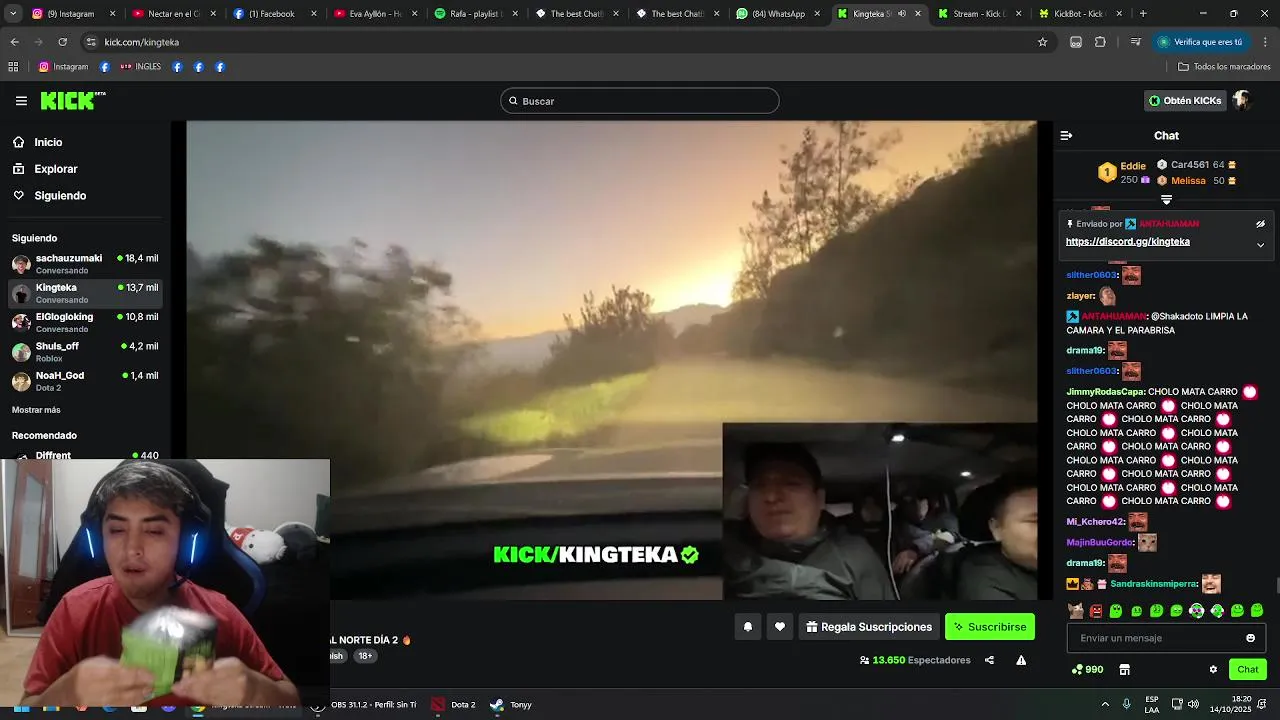Click Verifica que eres tú profile chip
The height and width of the screenshot is (720, 1280).
pyautogui.click(x=1202, y=42)
